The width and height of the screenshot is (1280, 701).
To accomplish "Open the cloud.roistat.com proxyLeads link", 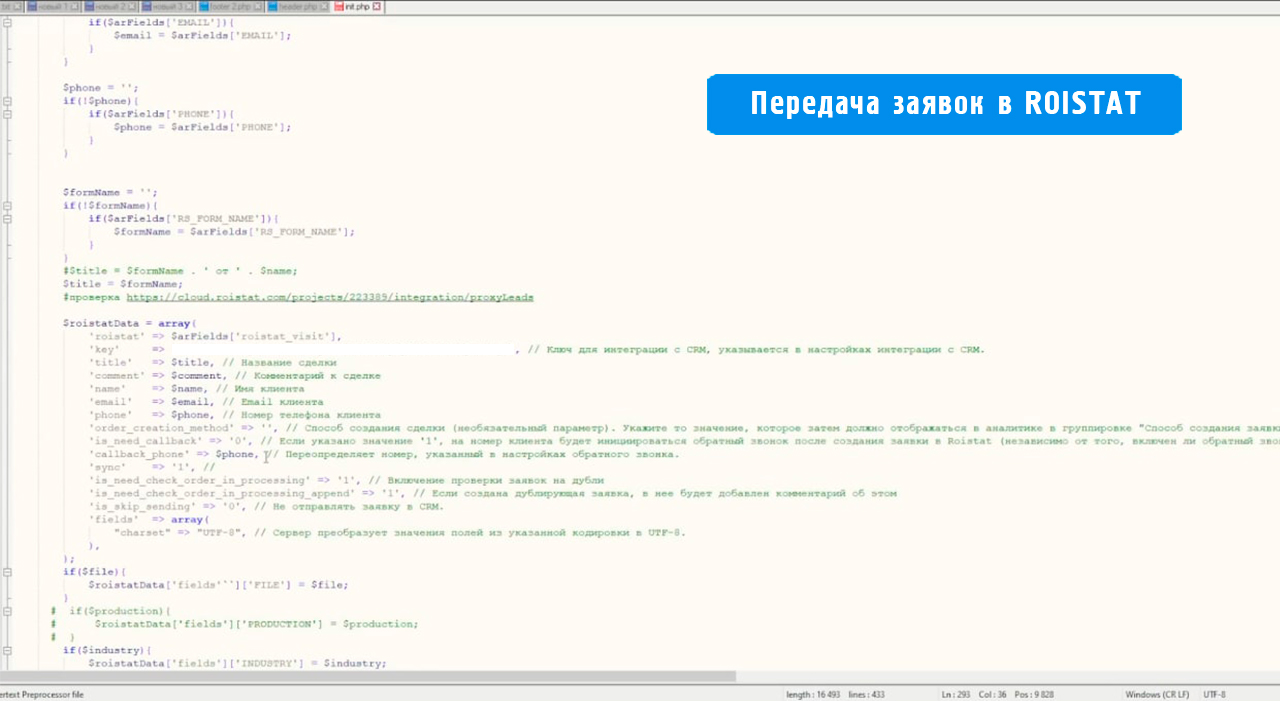I will point(330,297).
